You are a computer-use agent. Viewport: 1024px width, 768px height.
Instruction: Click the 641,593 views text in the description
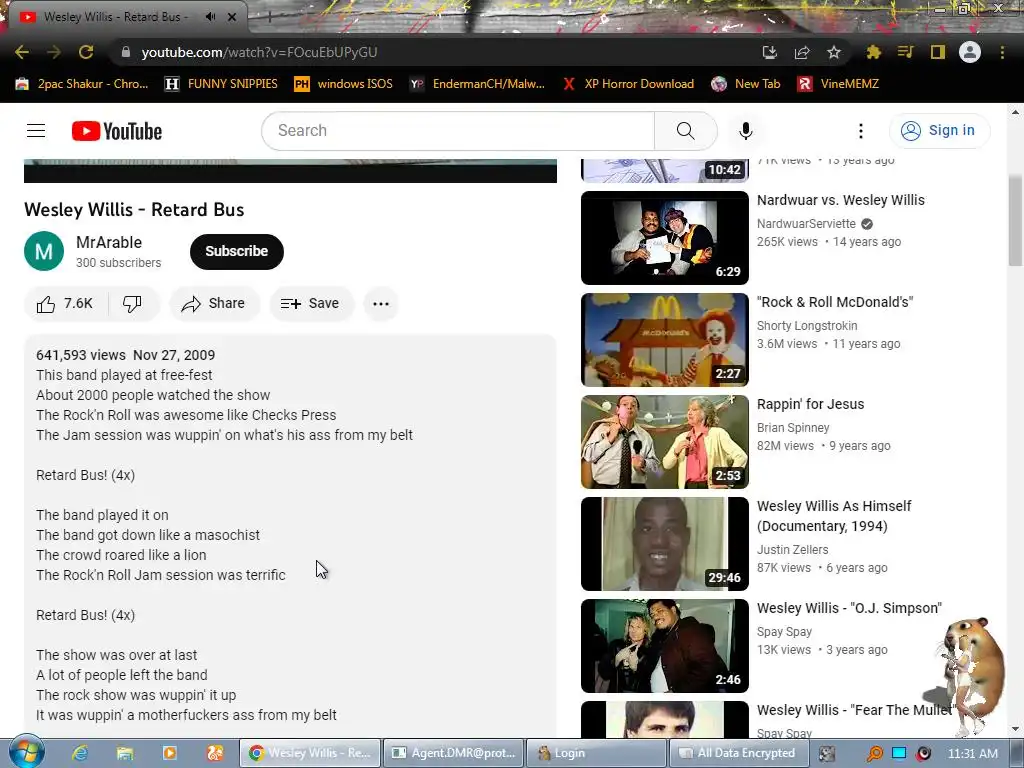pyautogui.click(x=81, y=355)
